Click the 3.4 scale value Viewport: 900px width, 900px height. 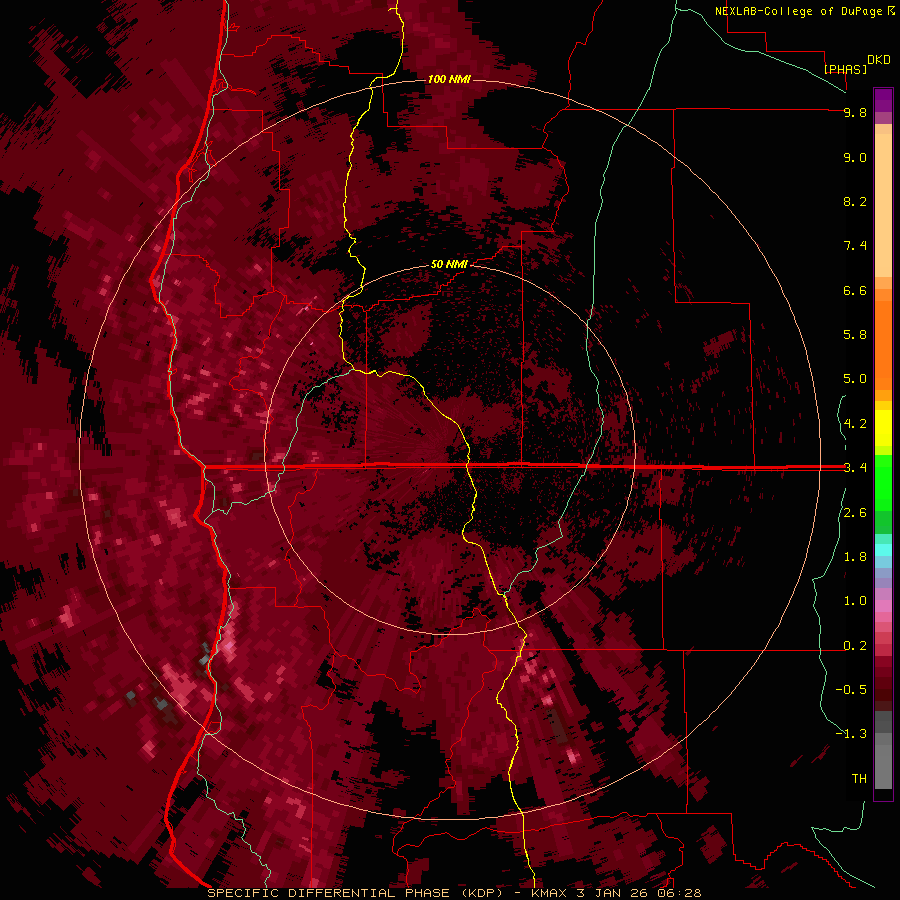click(x=855, y=468)
